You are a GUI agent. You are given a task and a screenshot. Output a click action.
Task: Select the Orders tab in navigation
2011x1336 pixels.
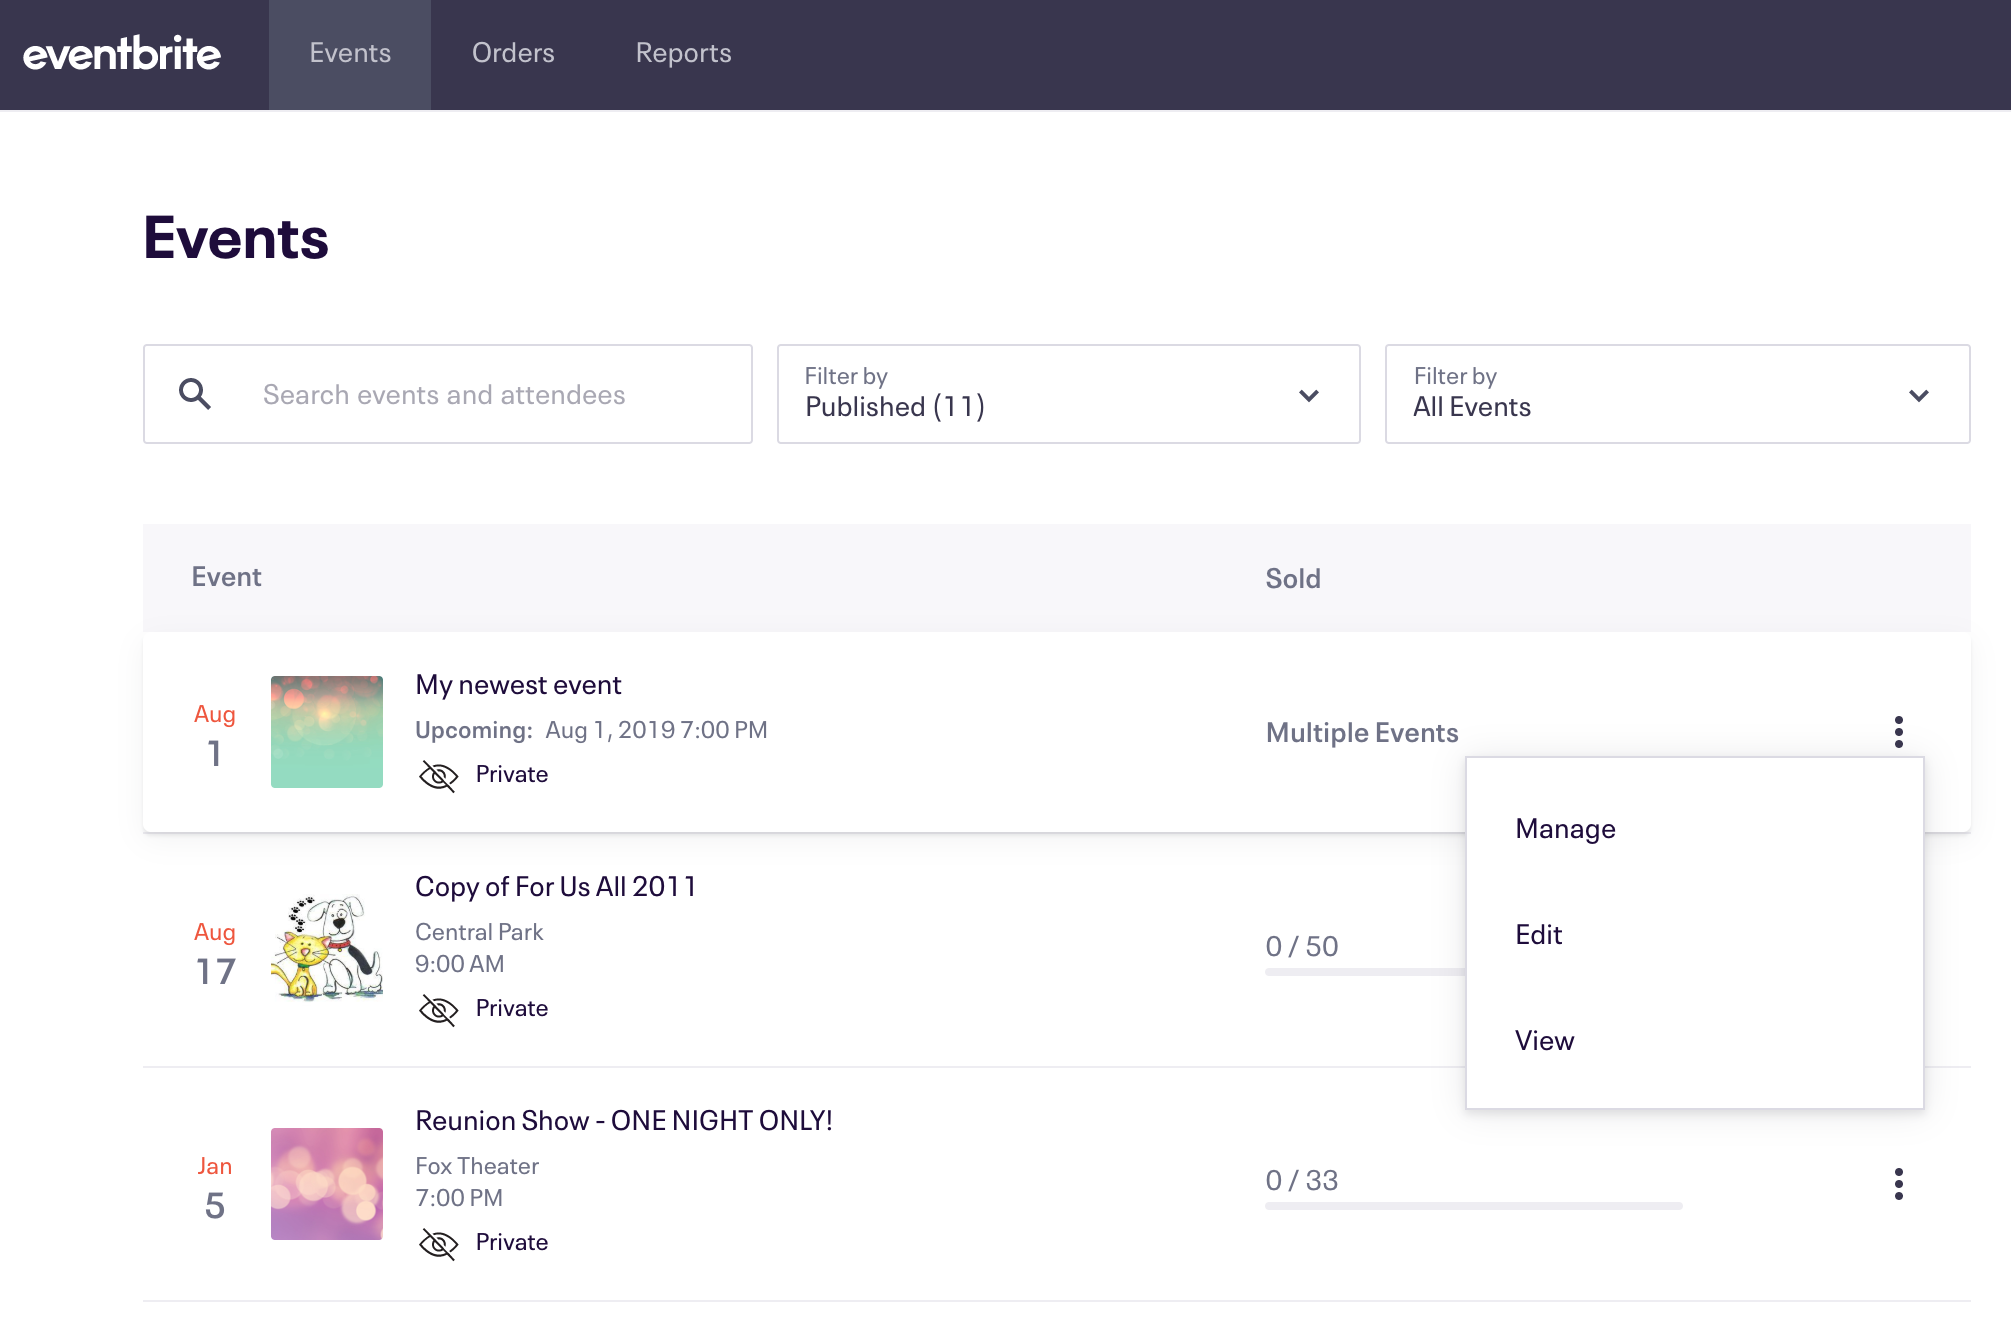click(x=513, y=54)
